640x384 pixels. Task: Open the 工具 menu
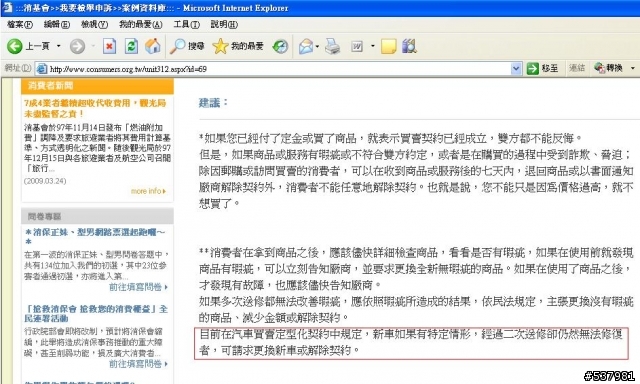[x=187, y=24]
